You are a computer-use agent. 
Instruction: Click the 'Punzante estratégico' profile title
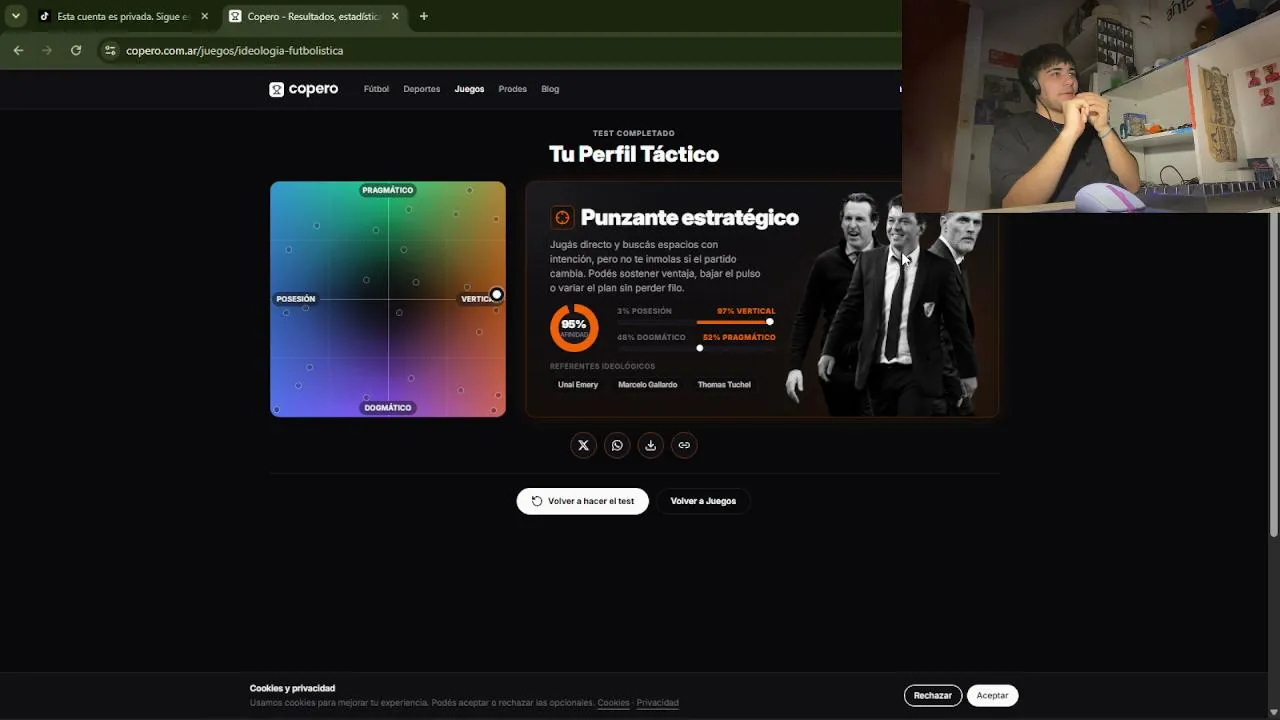690,218
